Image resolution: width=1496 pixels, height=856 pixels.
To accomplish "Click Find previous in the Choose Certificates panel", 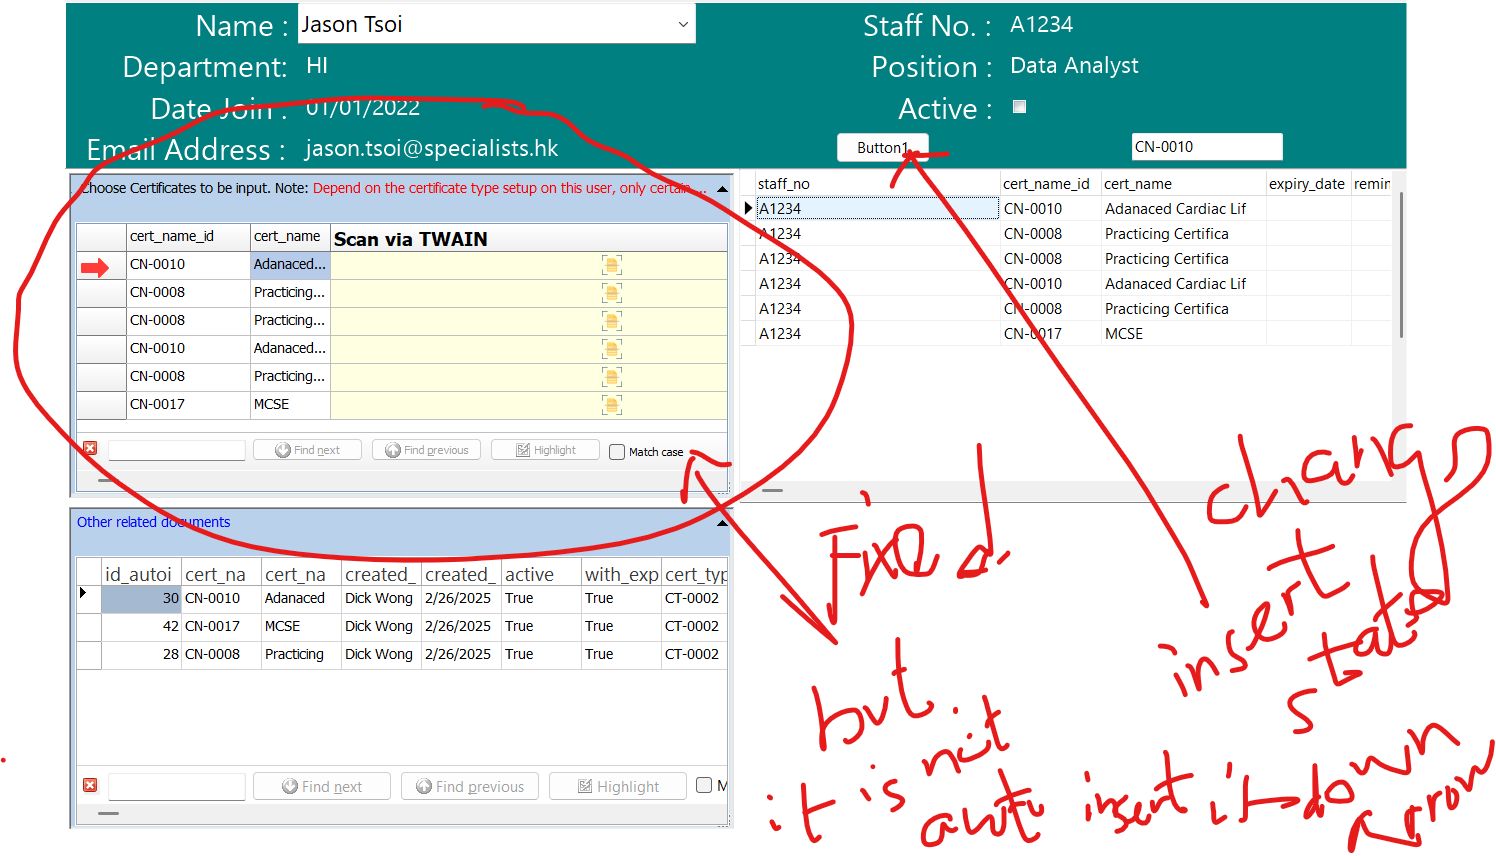I will (427, 450).
